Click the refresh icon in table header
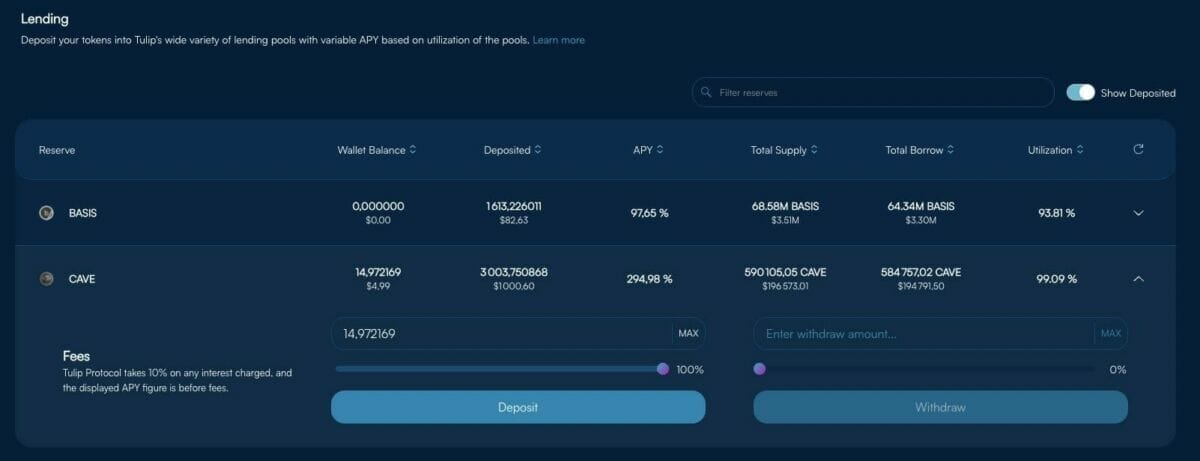 tap(1138, 150)
